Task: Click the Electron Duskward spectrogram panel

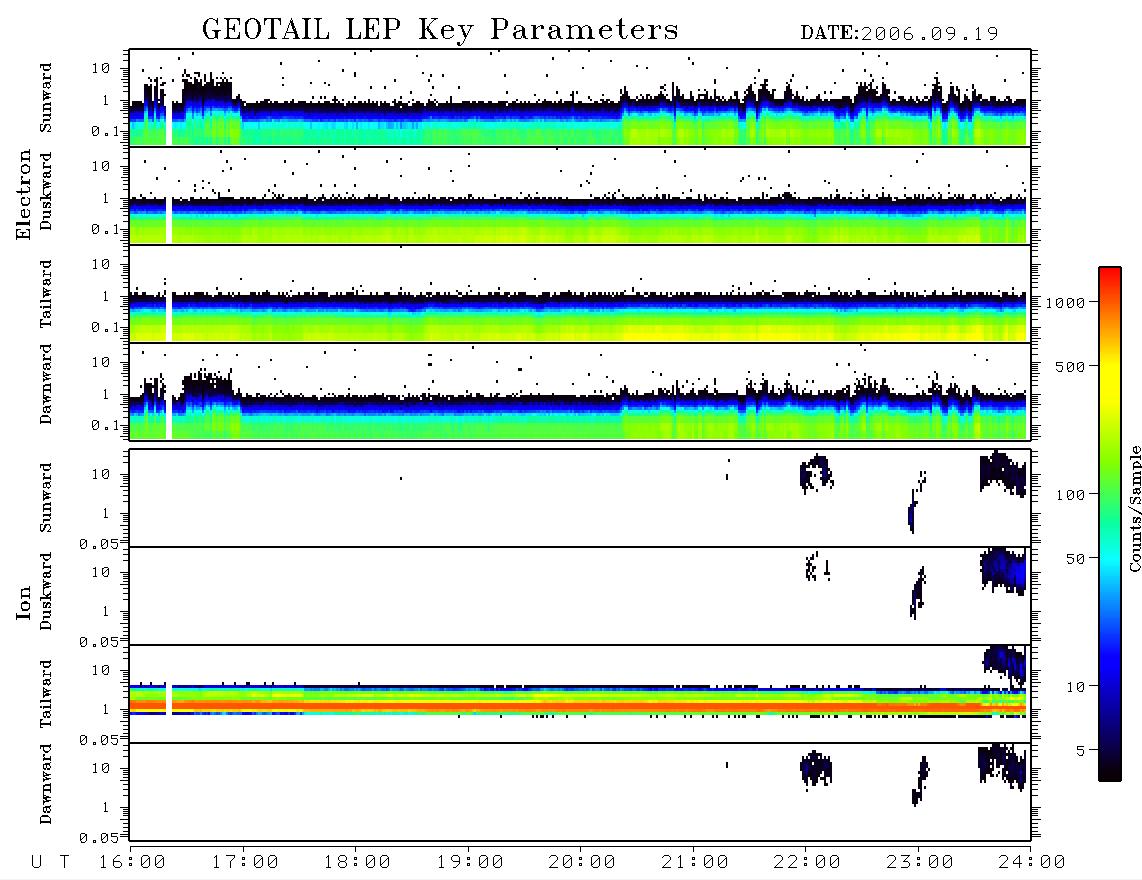Action: pos(580,195)
